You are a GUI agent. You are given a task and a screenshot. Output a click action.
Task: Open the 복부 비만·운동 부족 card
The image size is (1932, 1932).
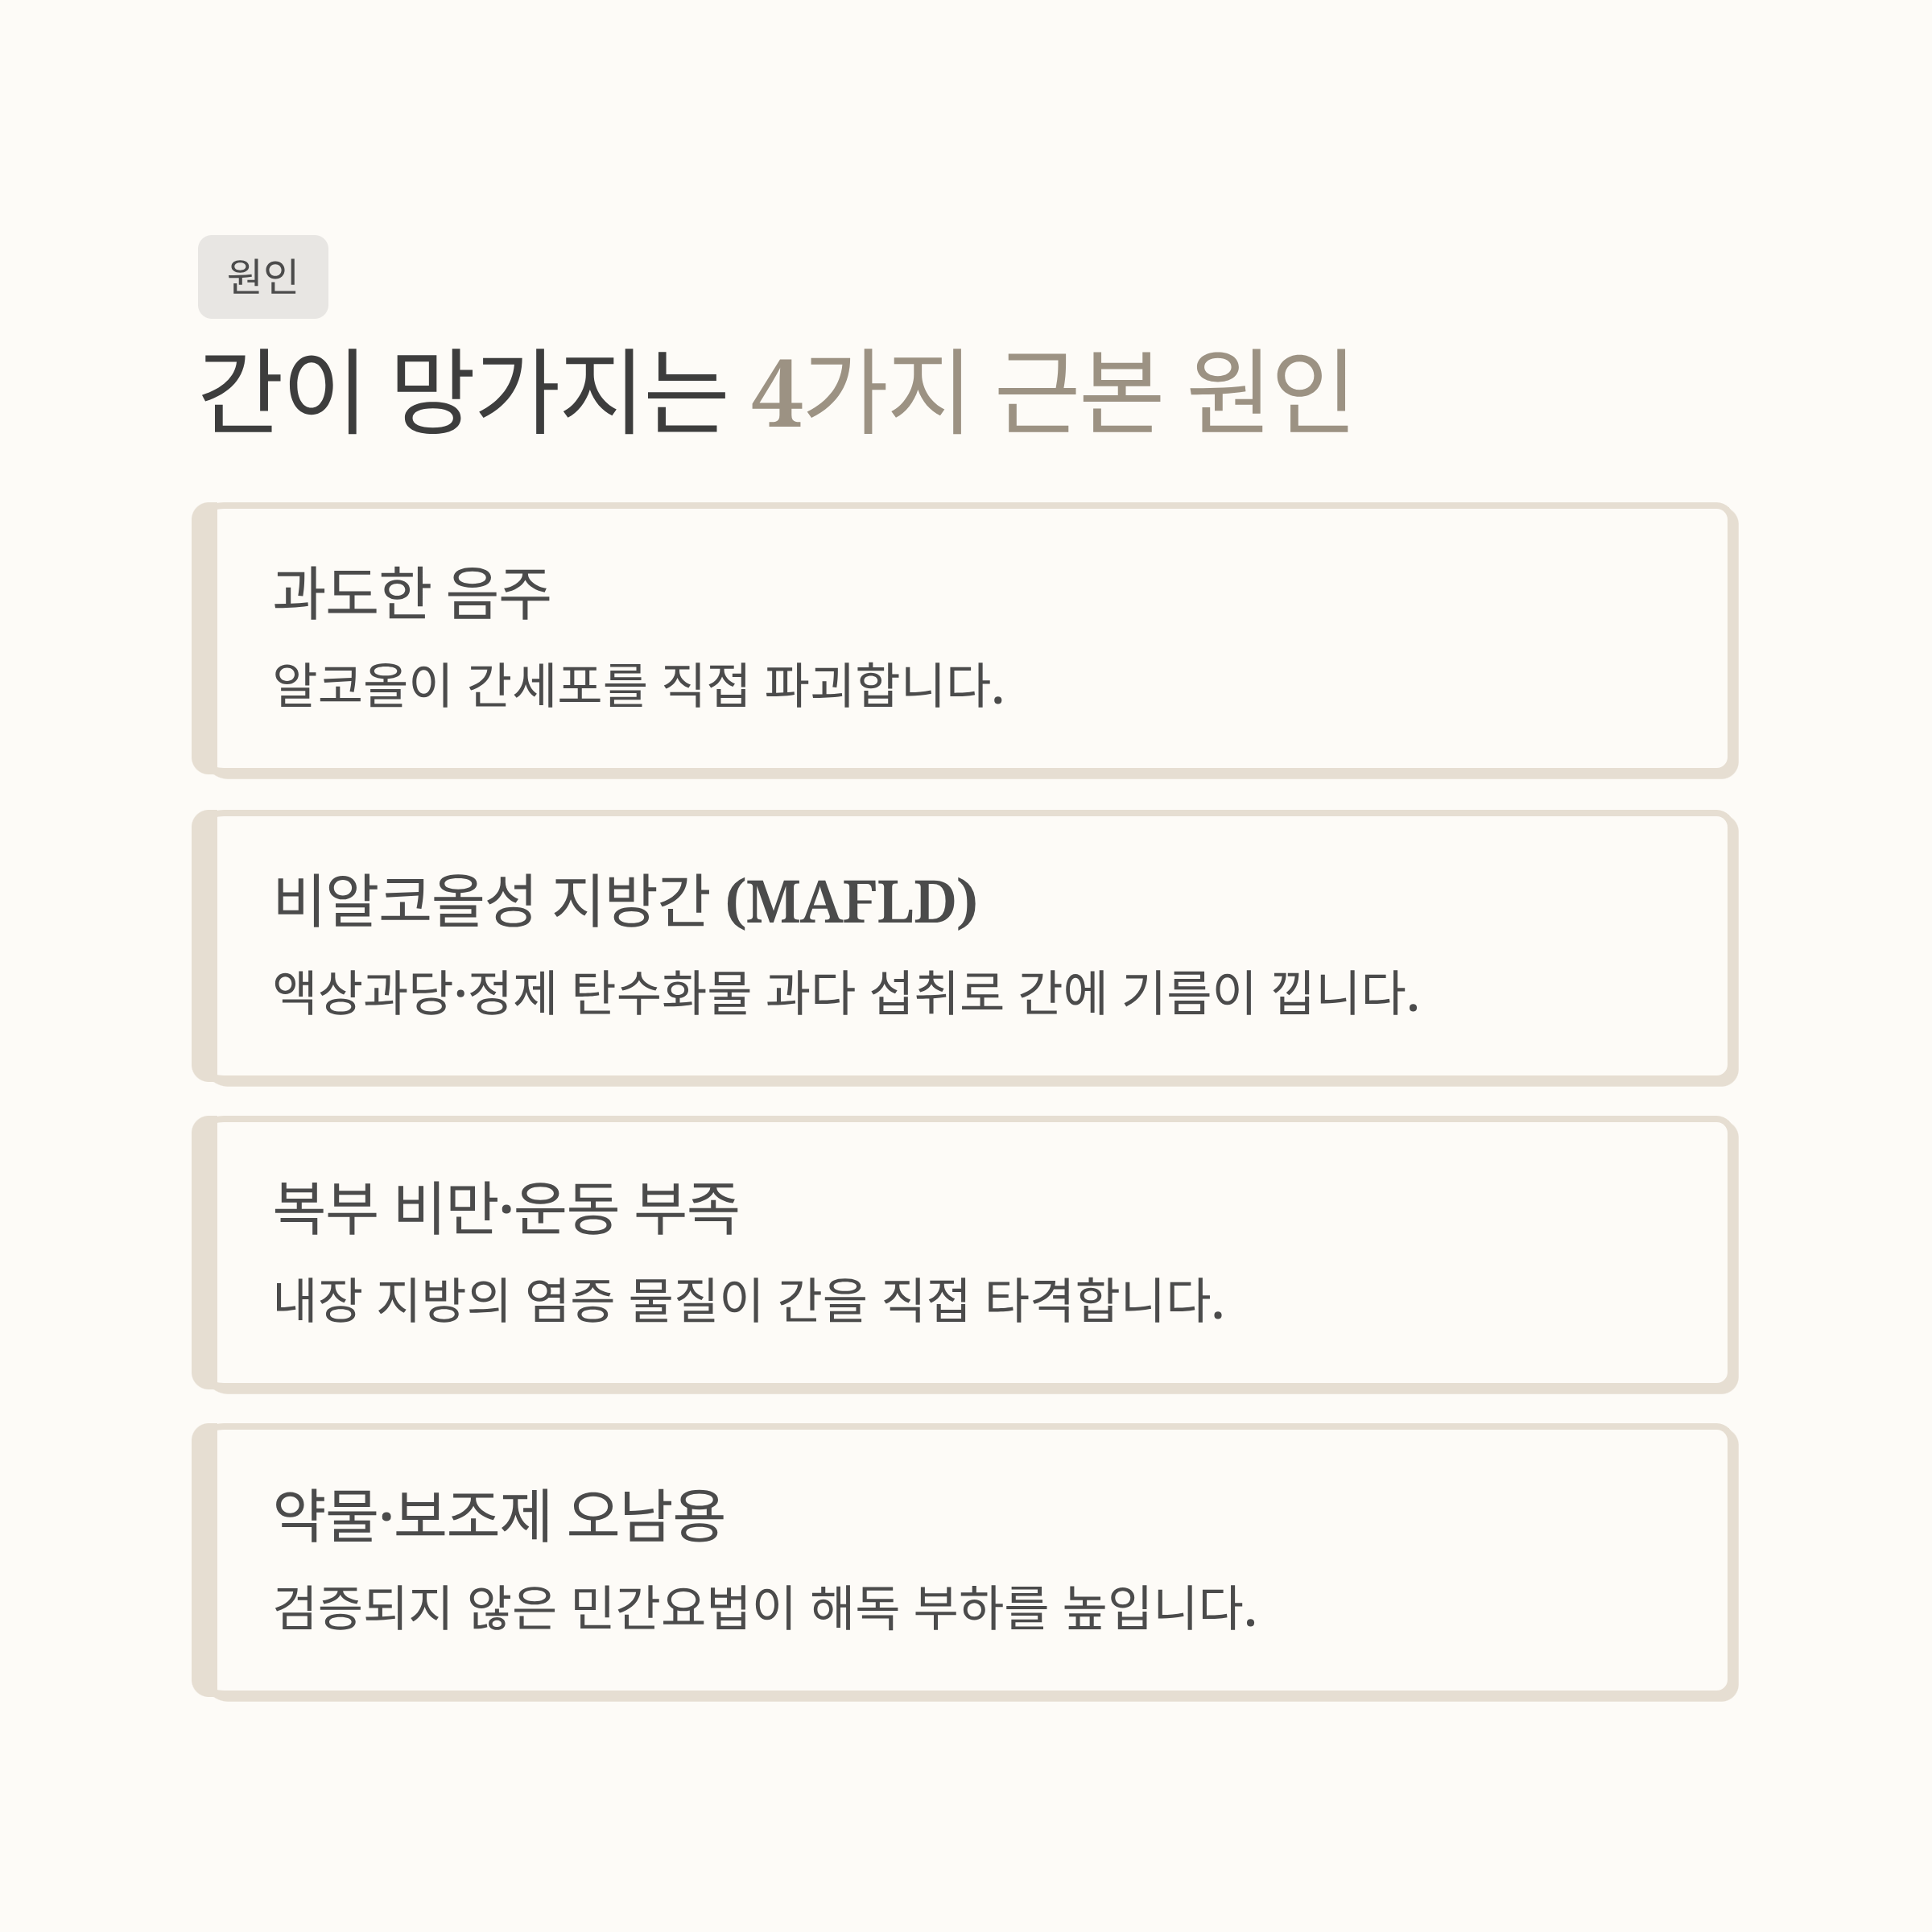(965, 1254)
